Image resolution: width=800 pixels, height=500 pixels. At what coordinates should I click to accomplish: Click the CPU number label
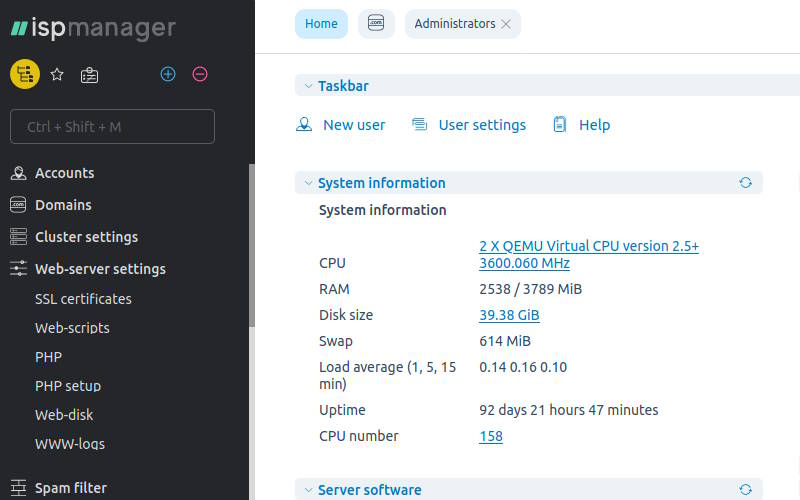point(359,436)
